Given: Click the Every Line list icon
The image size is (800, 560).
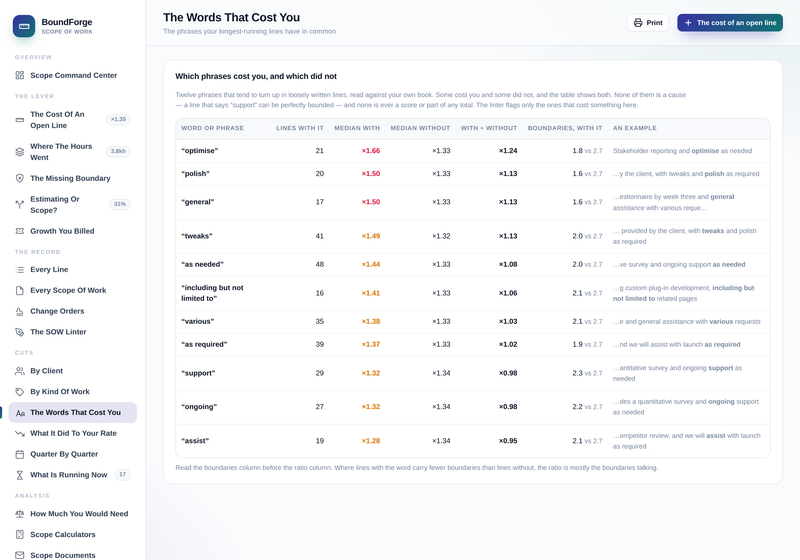Looking at the screenshot, I should (19, 269).
